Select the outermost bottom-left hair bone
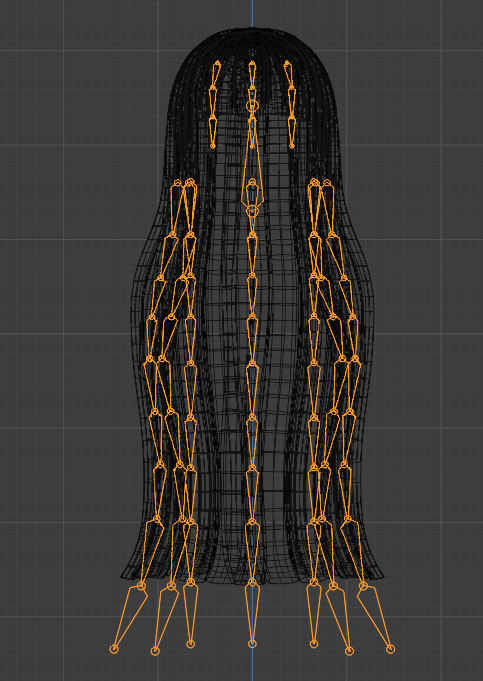The height and width of the screenshot is (681, 483). point(129,617)
